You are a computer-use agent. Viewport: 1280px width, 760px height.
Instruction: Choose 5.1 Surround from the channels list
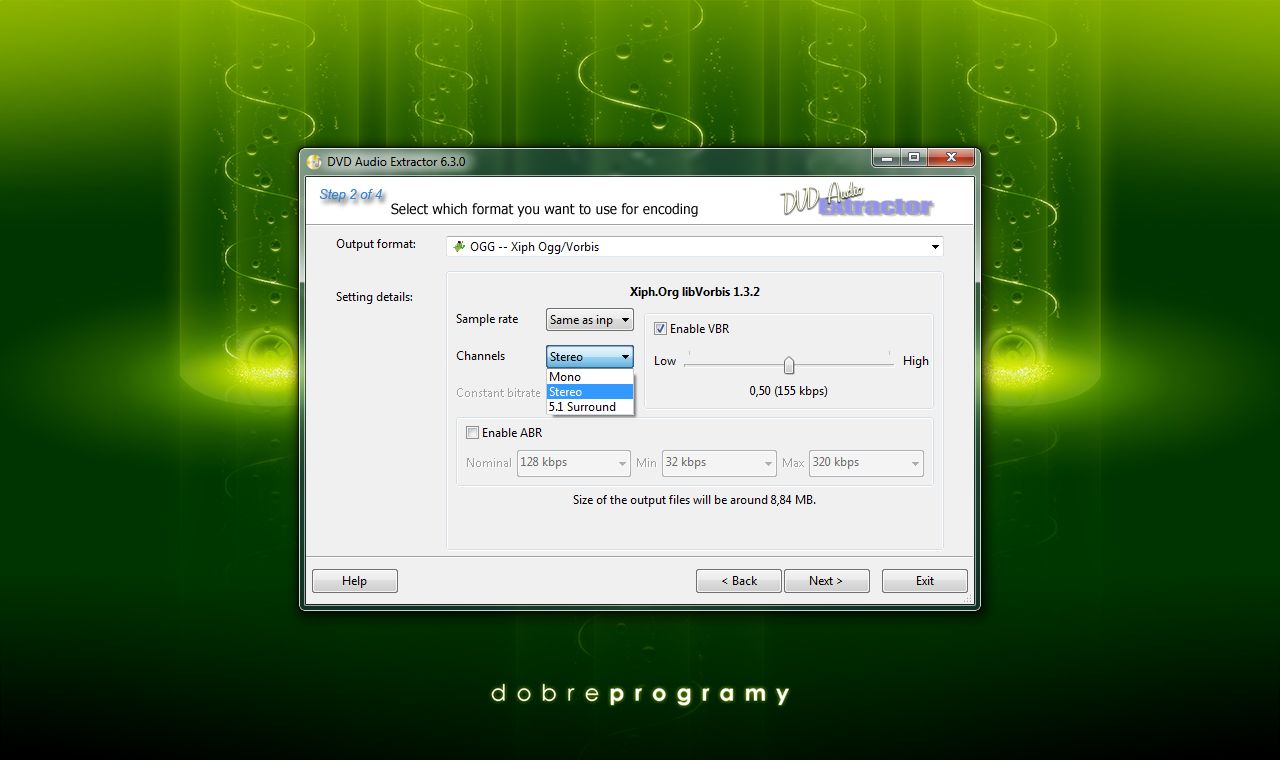pos(590,407)
